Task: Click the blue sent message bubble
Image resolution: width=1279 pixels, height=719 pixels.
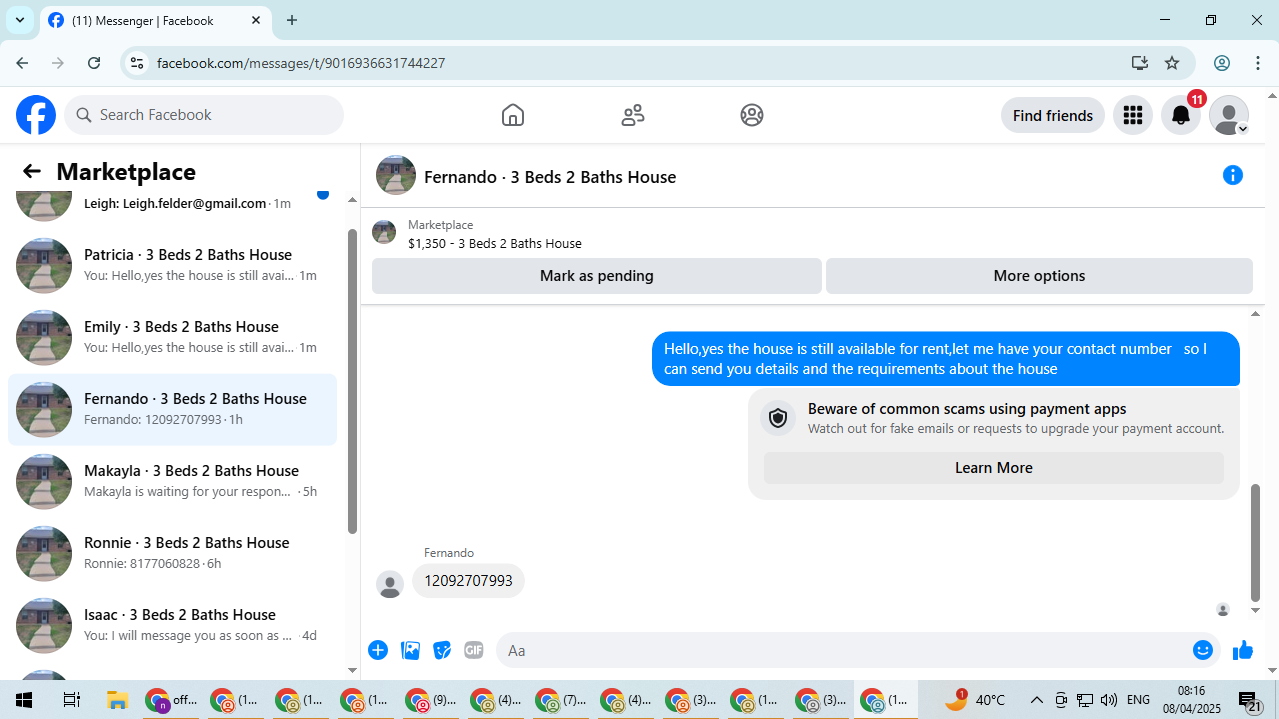Action: coord(946,359)
